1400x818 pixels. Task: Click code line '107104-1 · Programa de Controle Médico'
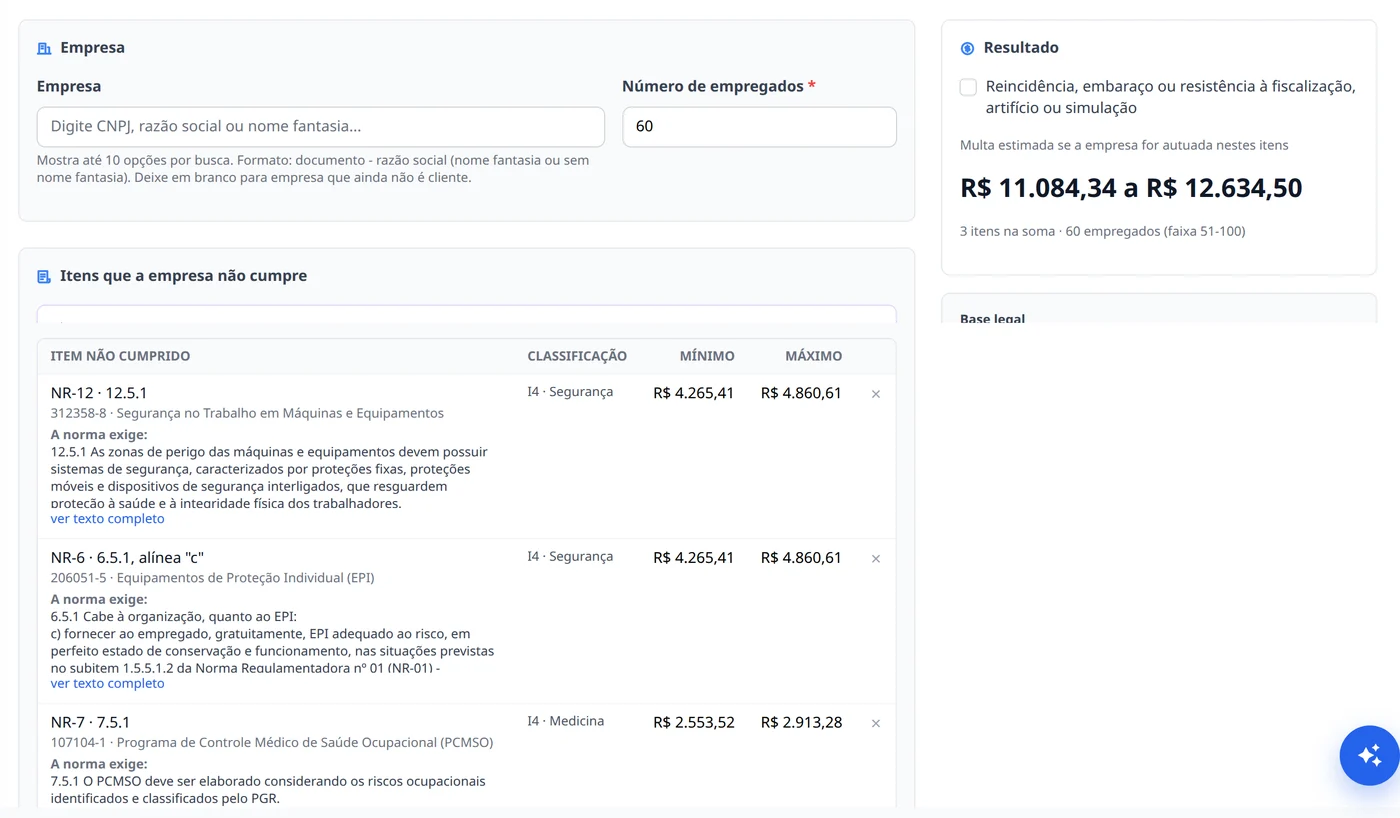(272, 743)
